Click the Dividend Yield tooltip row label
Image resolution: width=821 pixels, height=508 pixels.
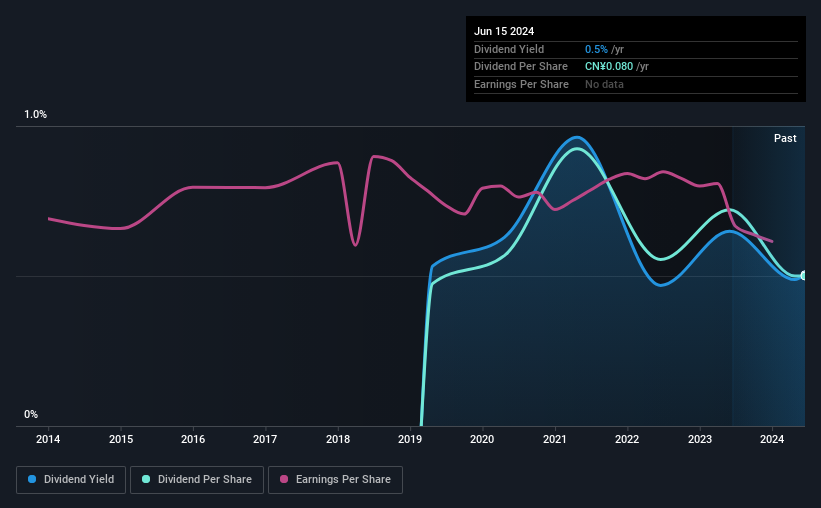(x=509, y=49)
